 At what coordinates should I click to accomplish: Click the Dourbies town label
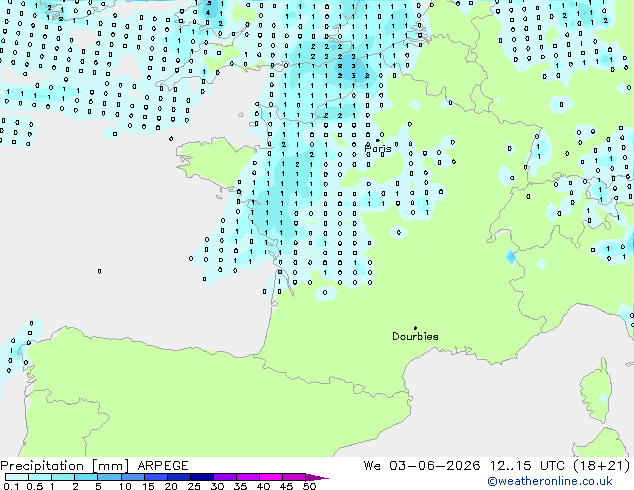pyautogui.click(x=415, y=336)
